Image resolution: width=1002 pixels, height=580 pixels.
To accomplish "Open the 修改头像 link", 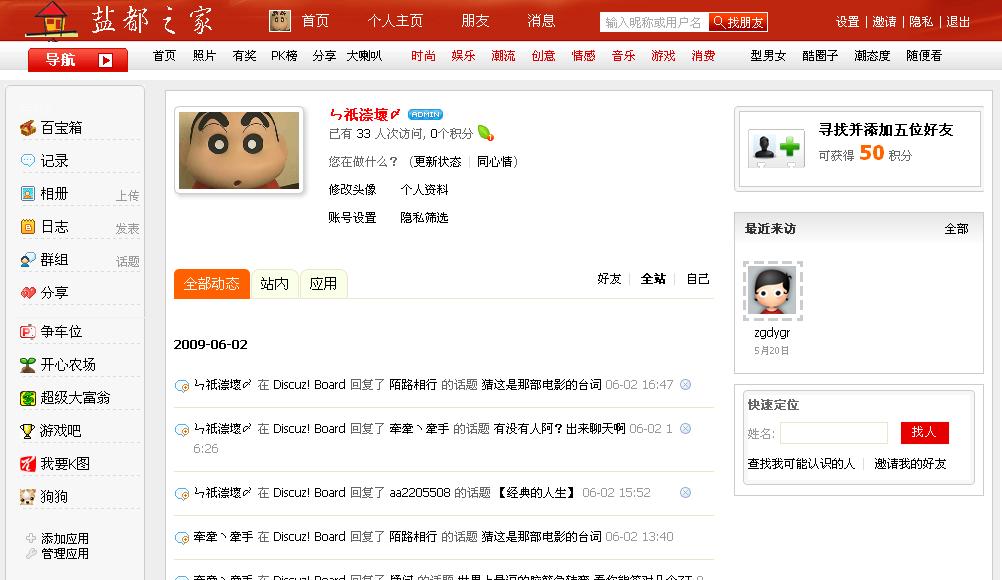I will click(352, 190).
